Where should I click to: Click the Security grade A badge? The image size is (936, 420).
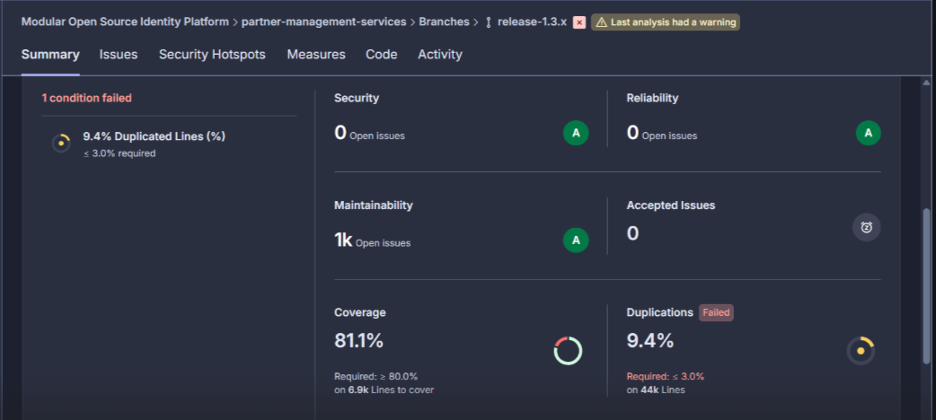tap(575, 133)
